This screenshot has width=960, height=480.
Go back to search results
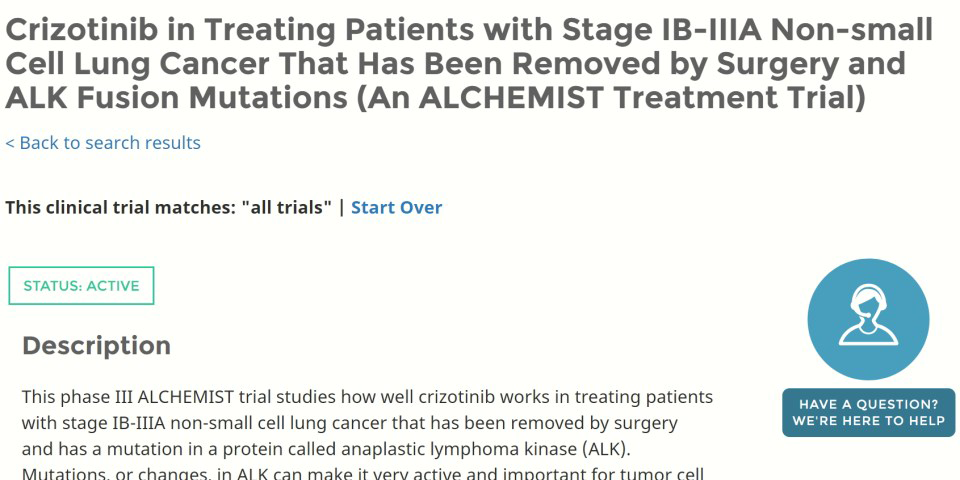point(103,143)
